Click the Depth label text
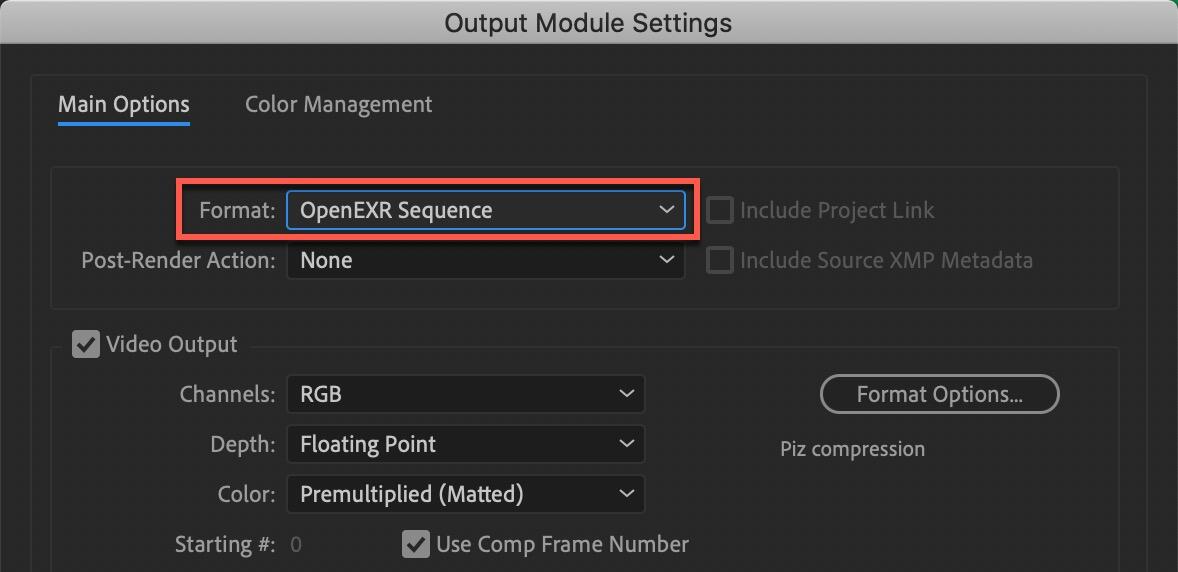1178x572 pixels. [x=242, y=444]
